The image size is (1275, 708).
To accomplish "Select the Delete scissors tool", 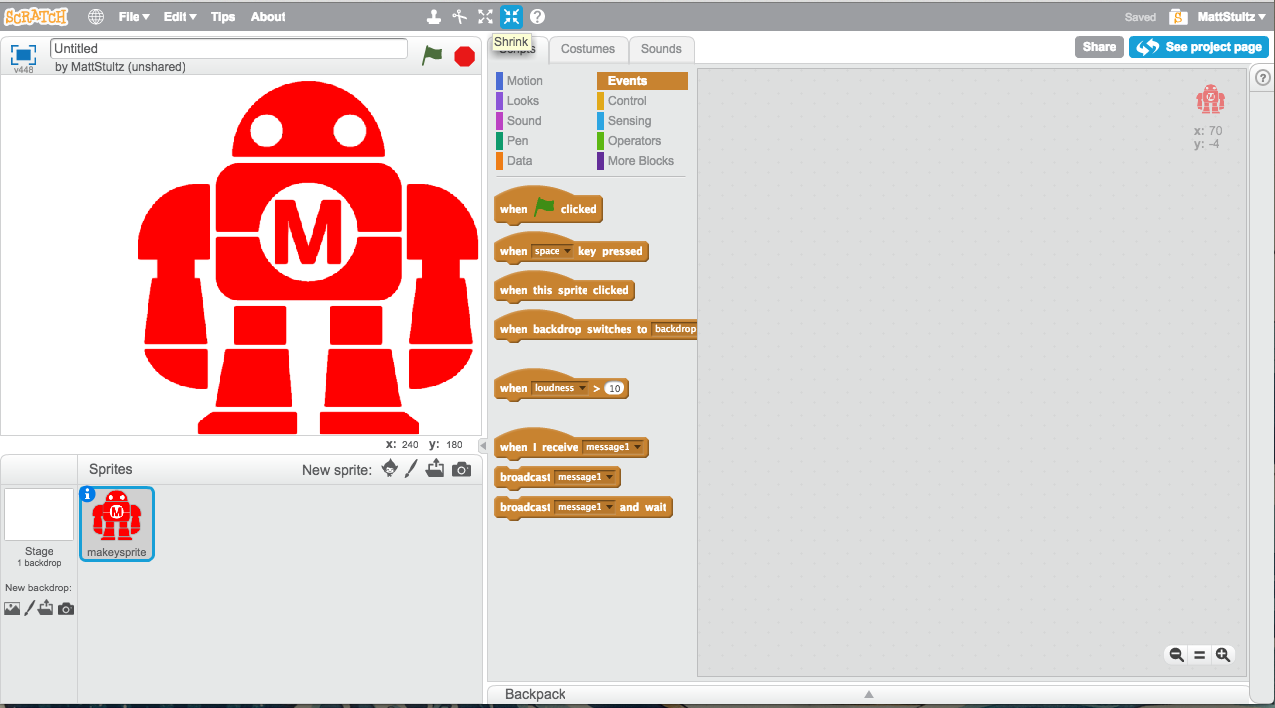I will point(459,16).
